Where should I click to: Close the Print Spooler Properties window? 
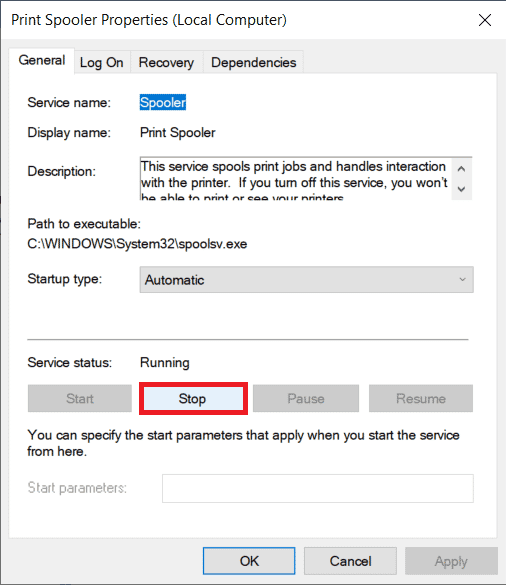485,20
